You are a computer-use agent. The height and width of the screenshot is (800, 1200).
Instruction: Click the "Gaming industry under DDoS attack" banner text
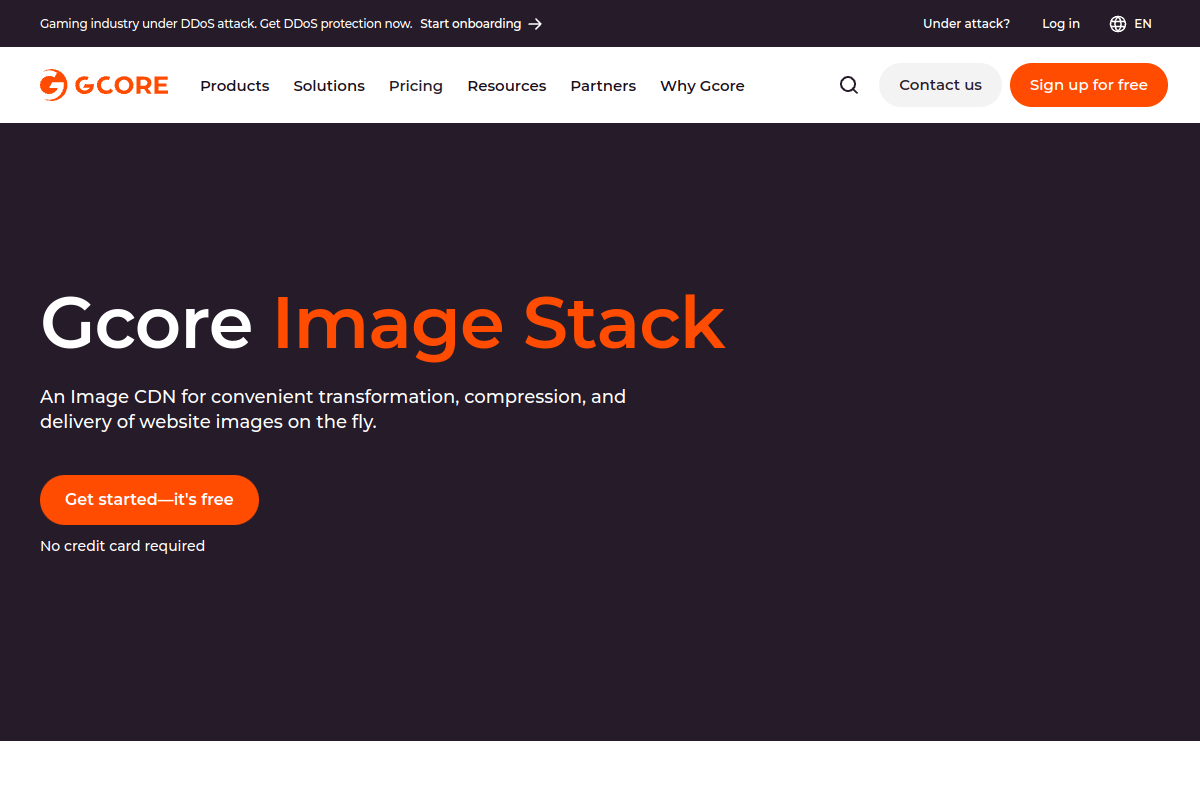click(226, 24)
